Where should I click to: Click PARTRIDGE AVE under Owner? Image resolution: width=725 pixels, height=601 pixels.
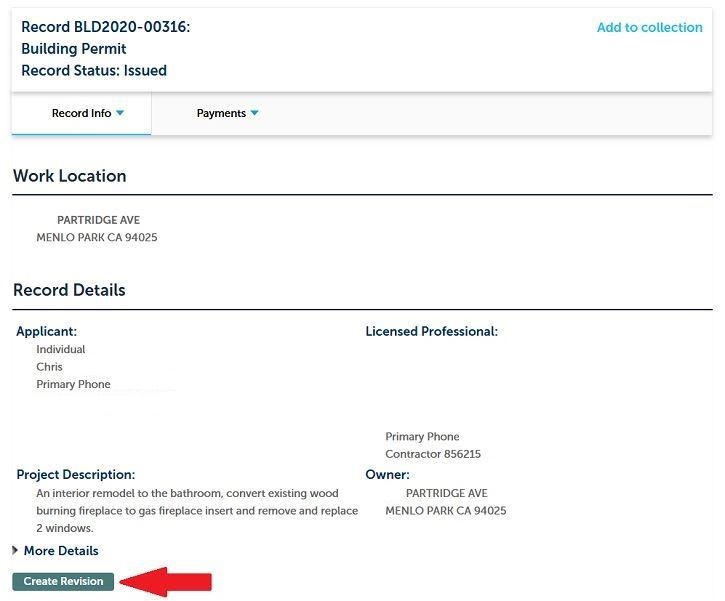point(447,493)
